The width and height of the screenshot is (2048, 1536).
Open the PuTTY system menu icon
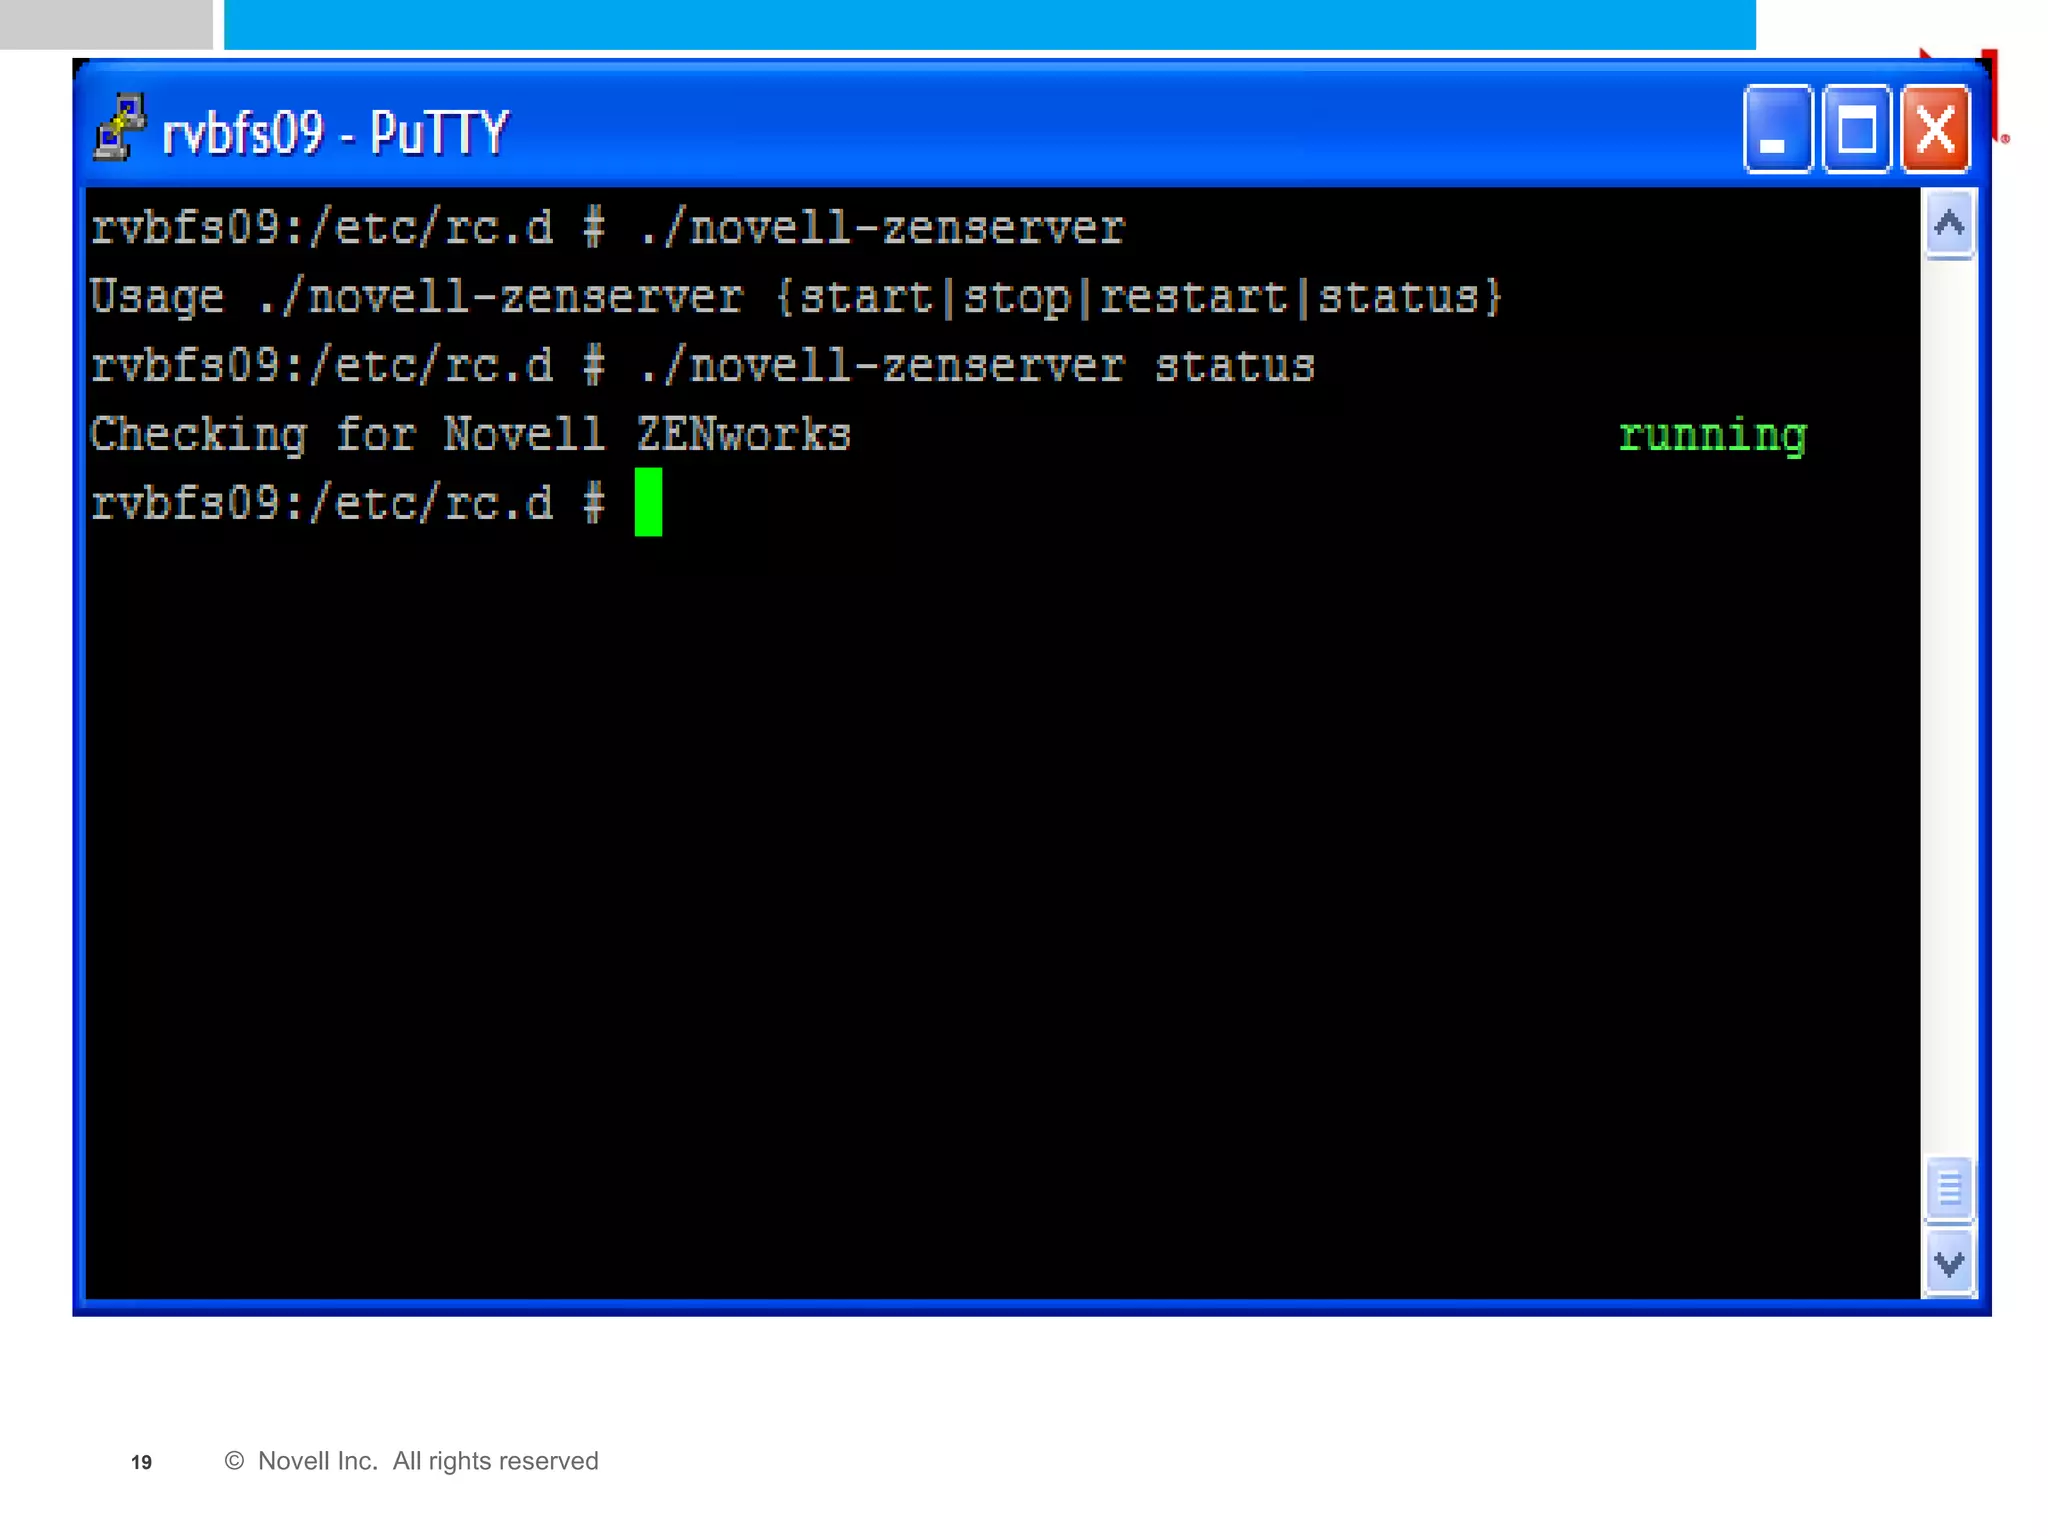click(119, 127)
